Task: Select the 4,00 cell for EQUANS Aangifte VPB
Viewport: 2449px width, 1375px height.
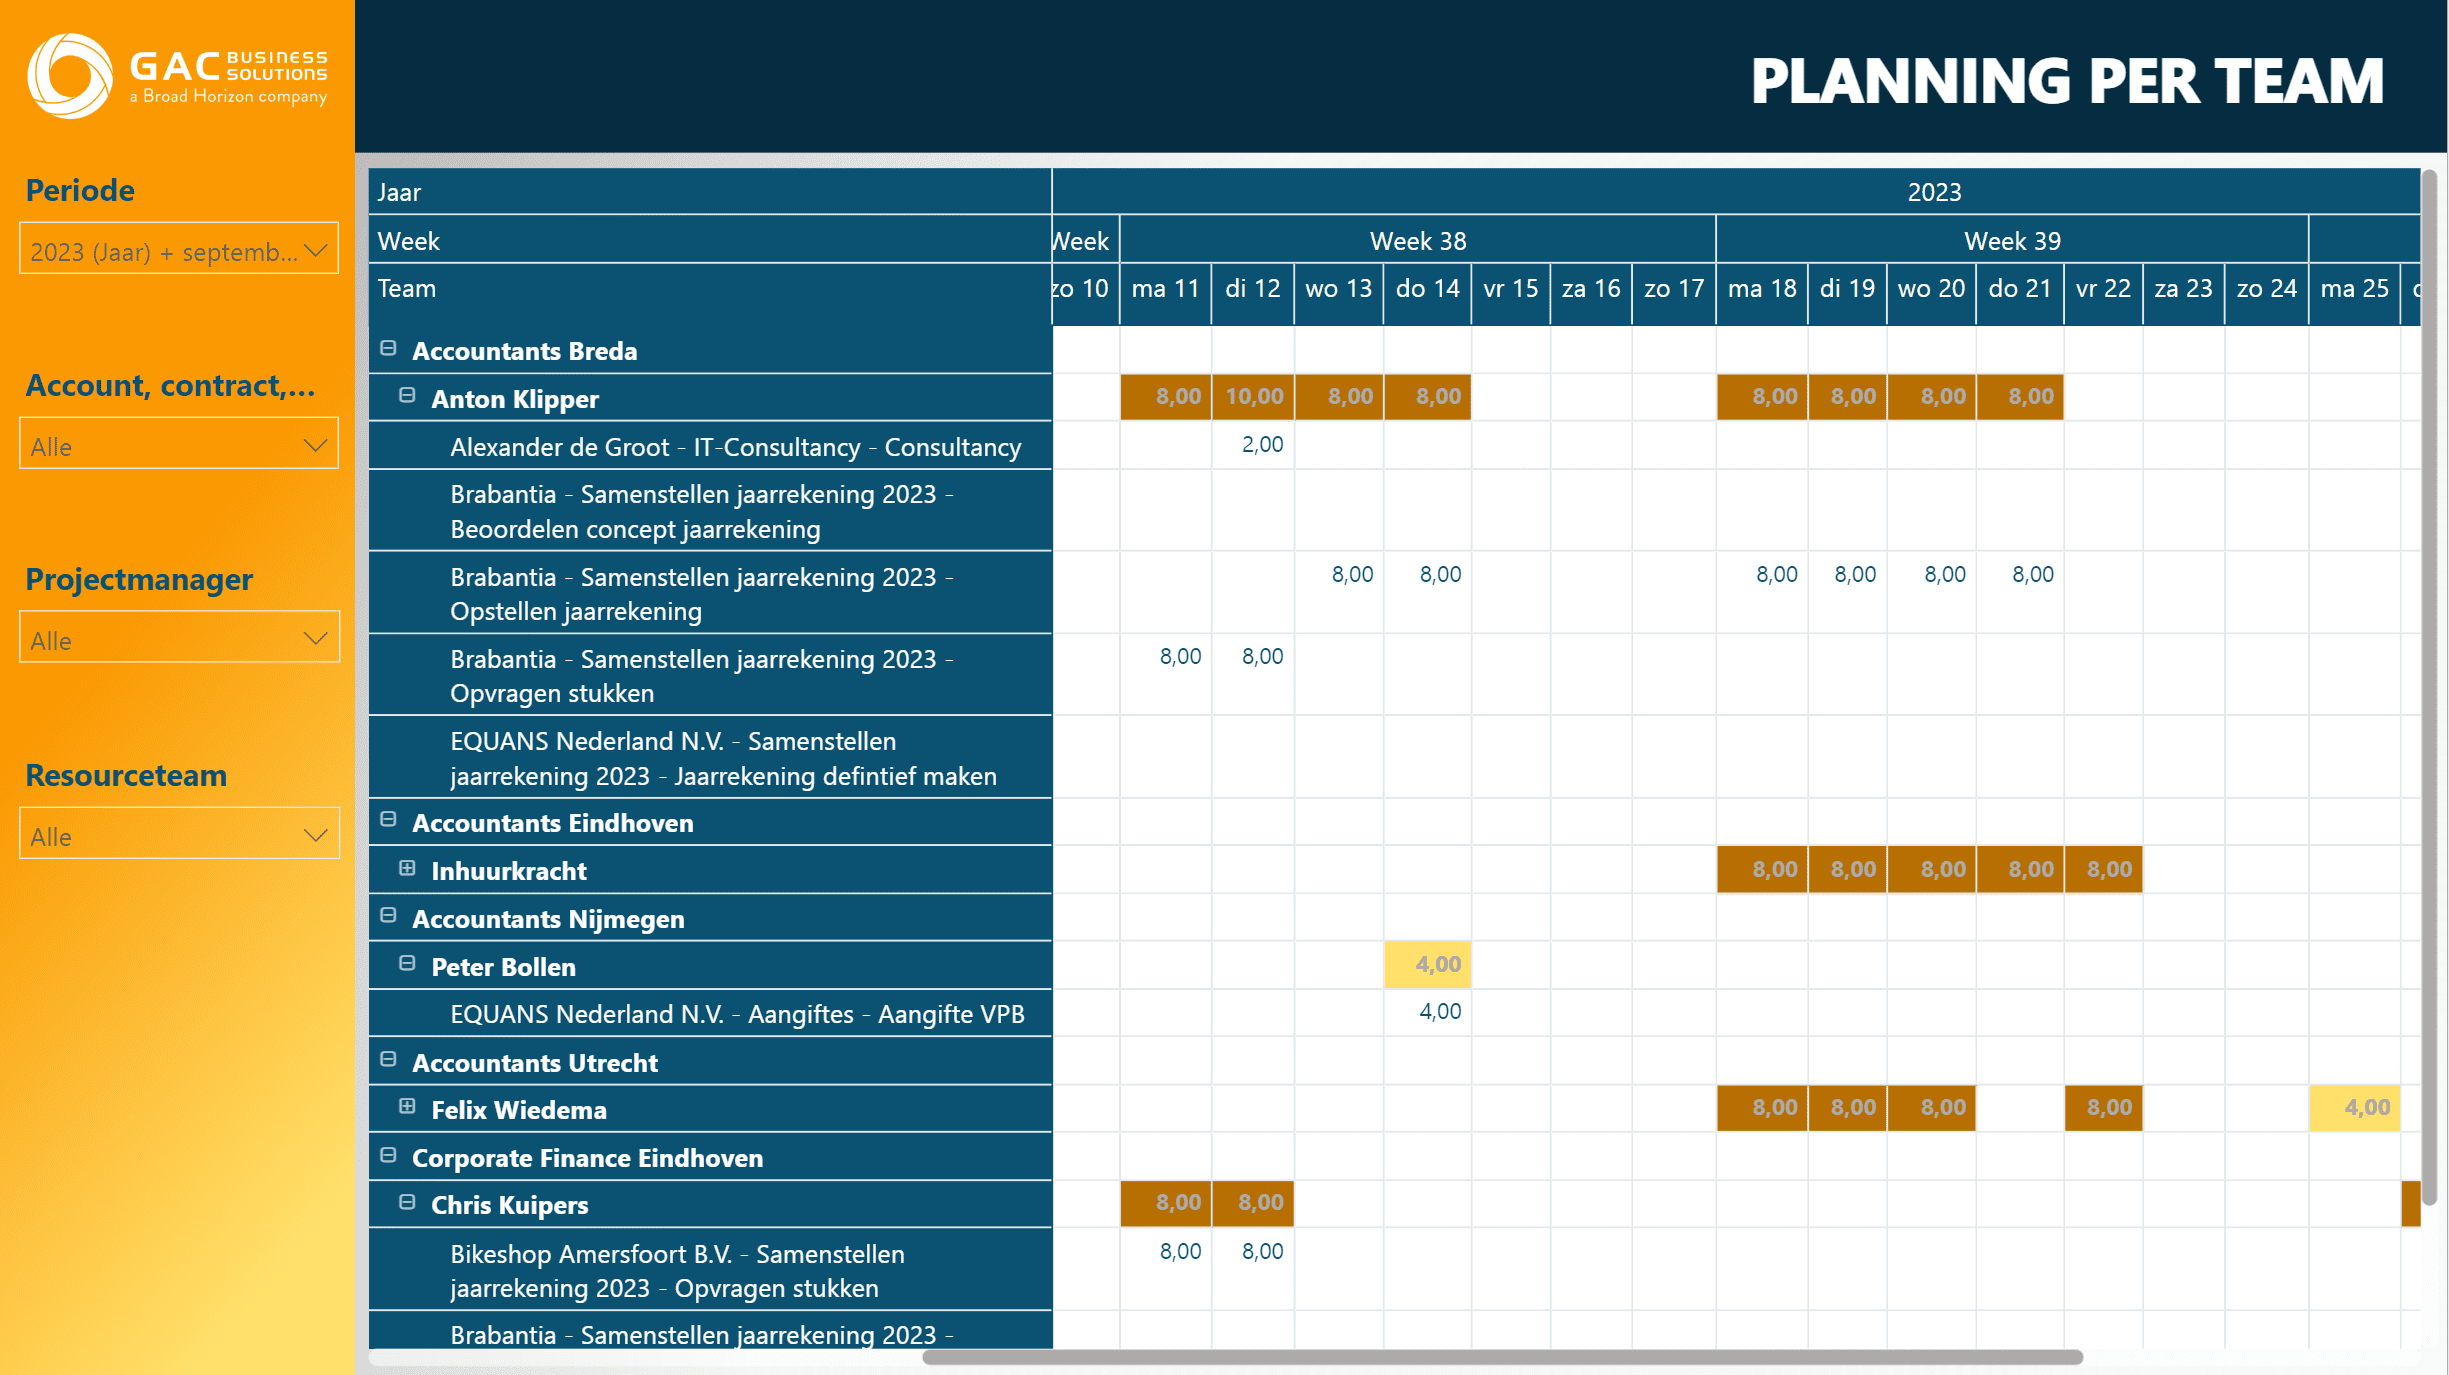Action: [1428, 1012]
